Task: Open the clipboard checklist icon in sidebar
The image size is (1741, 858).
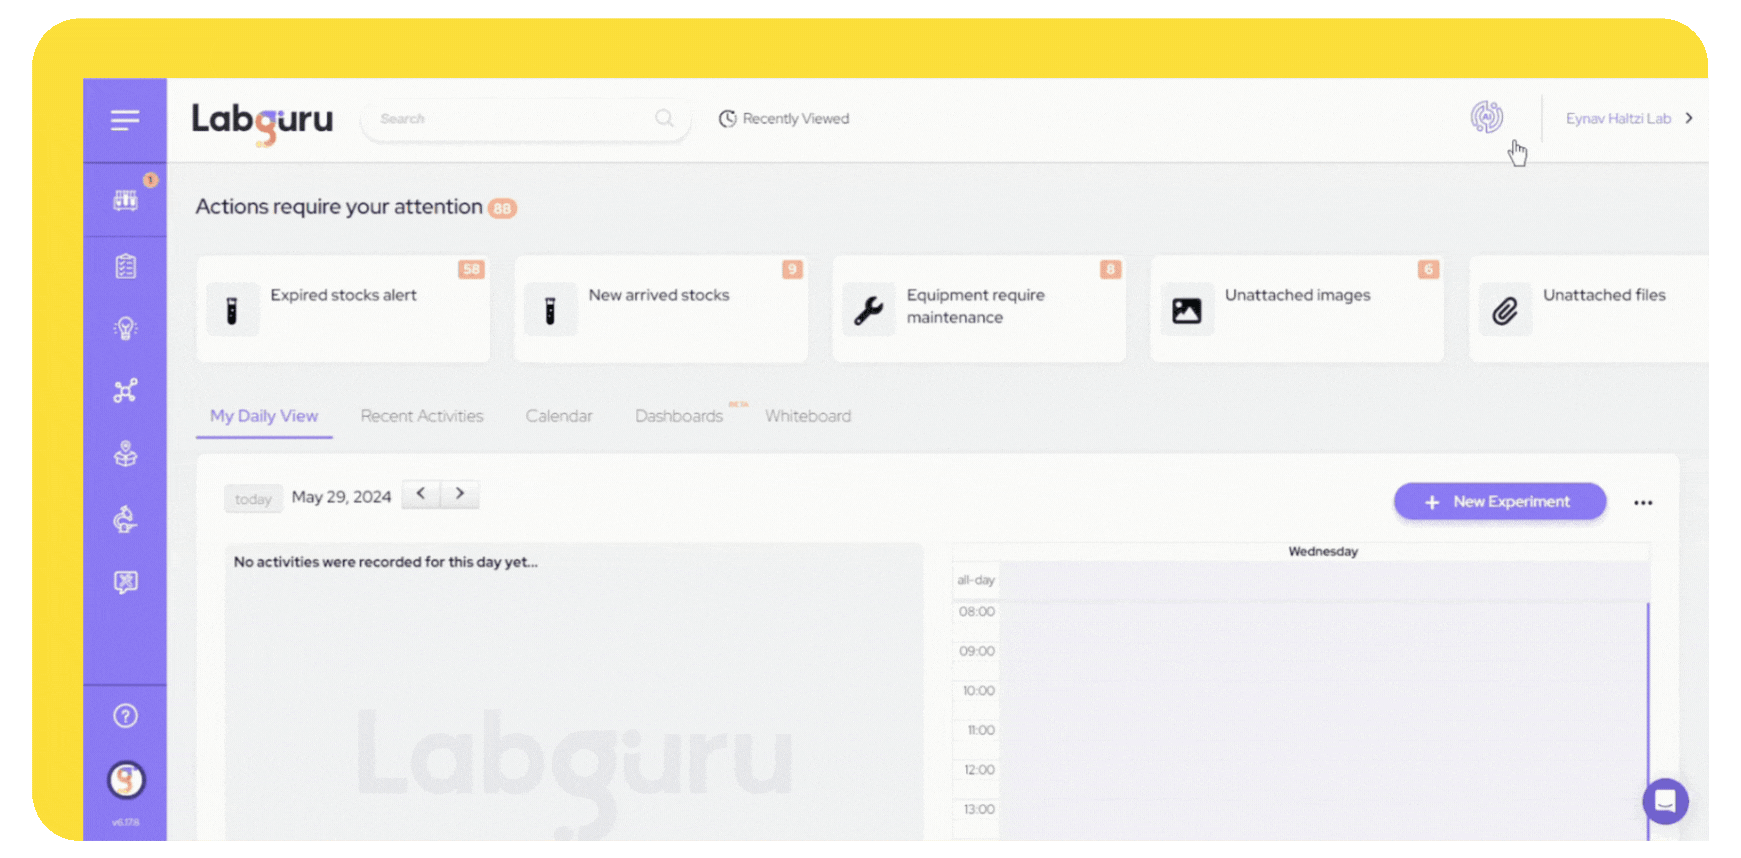Action: tap(126, 266)
